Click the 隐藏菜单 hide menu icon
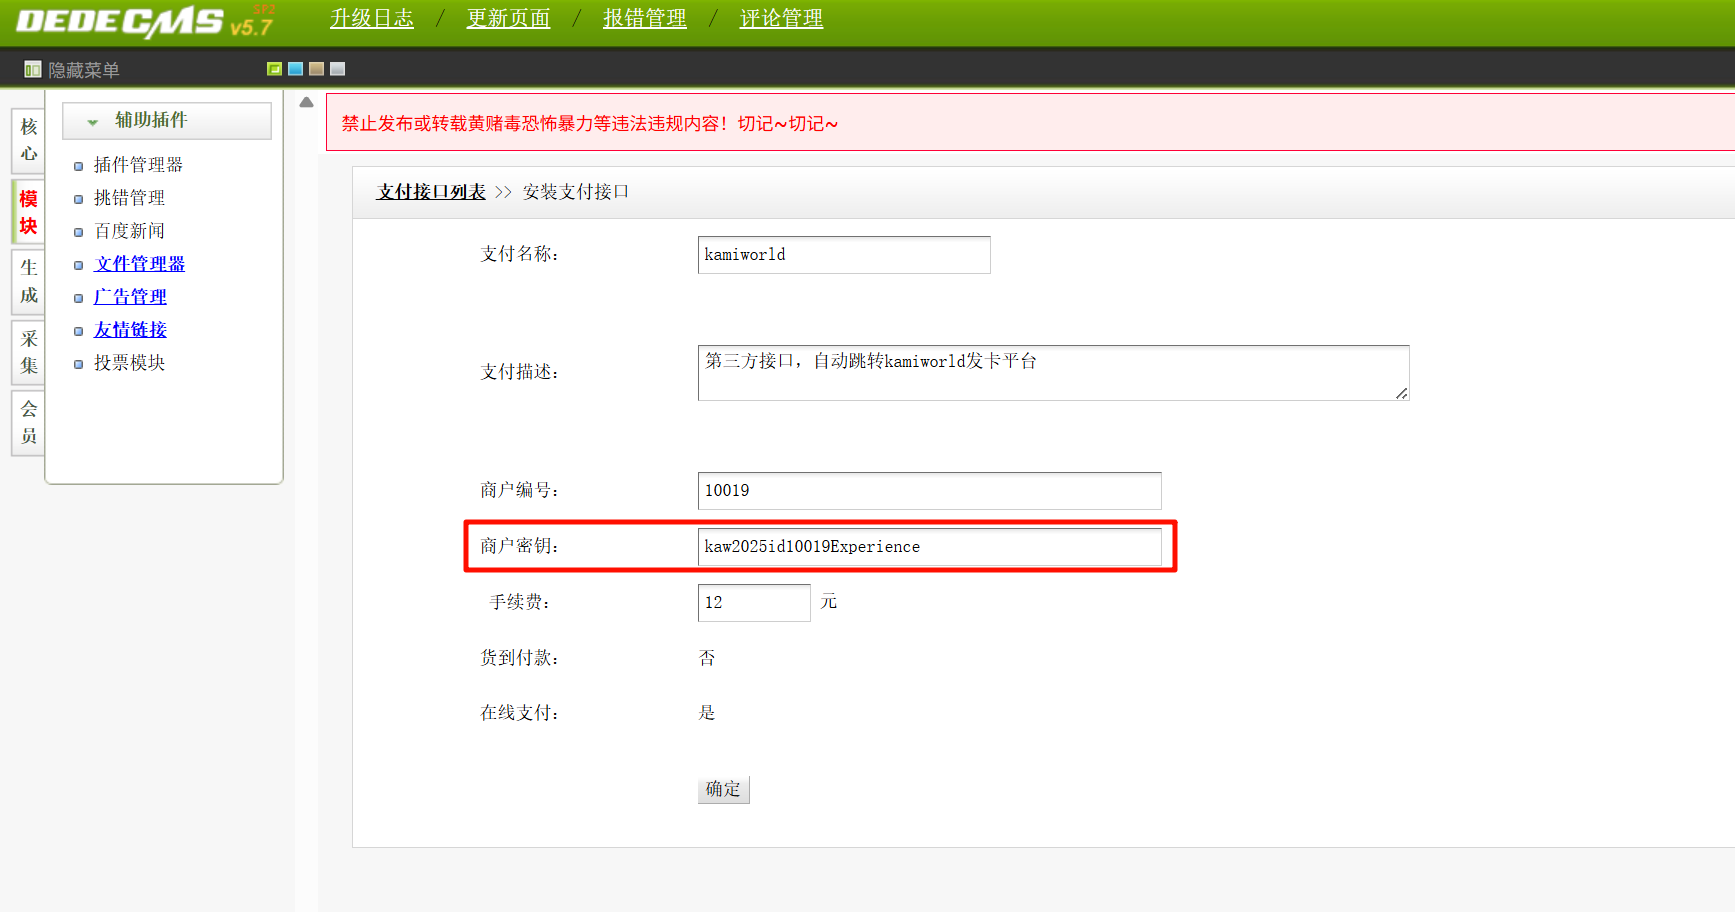The image size is (1735, 912). tap(33, 70)
